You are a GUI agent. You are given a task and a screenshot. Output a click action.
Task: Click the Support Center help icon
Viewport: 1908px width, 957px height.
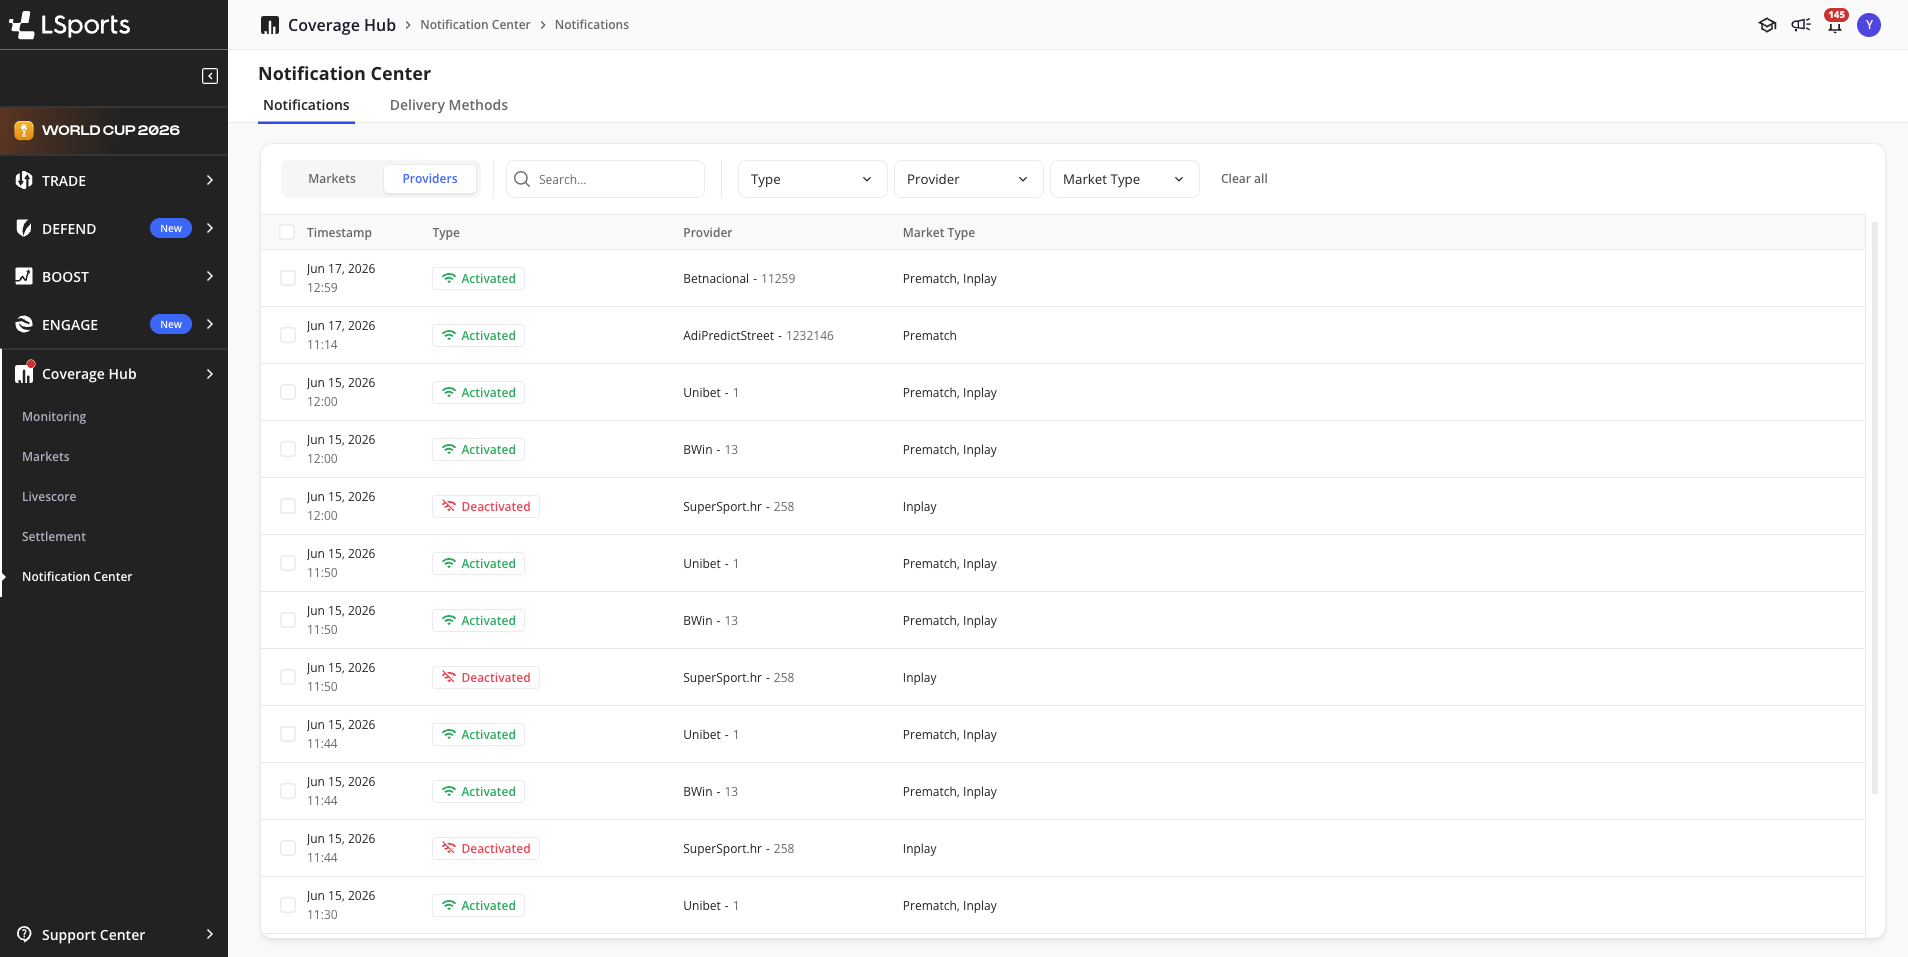tap(24, 934)
